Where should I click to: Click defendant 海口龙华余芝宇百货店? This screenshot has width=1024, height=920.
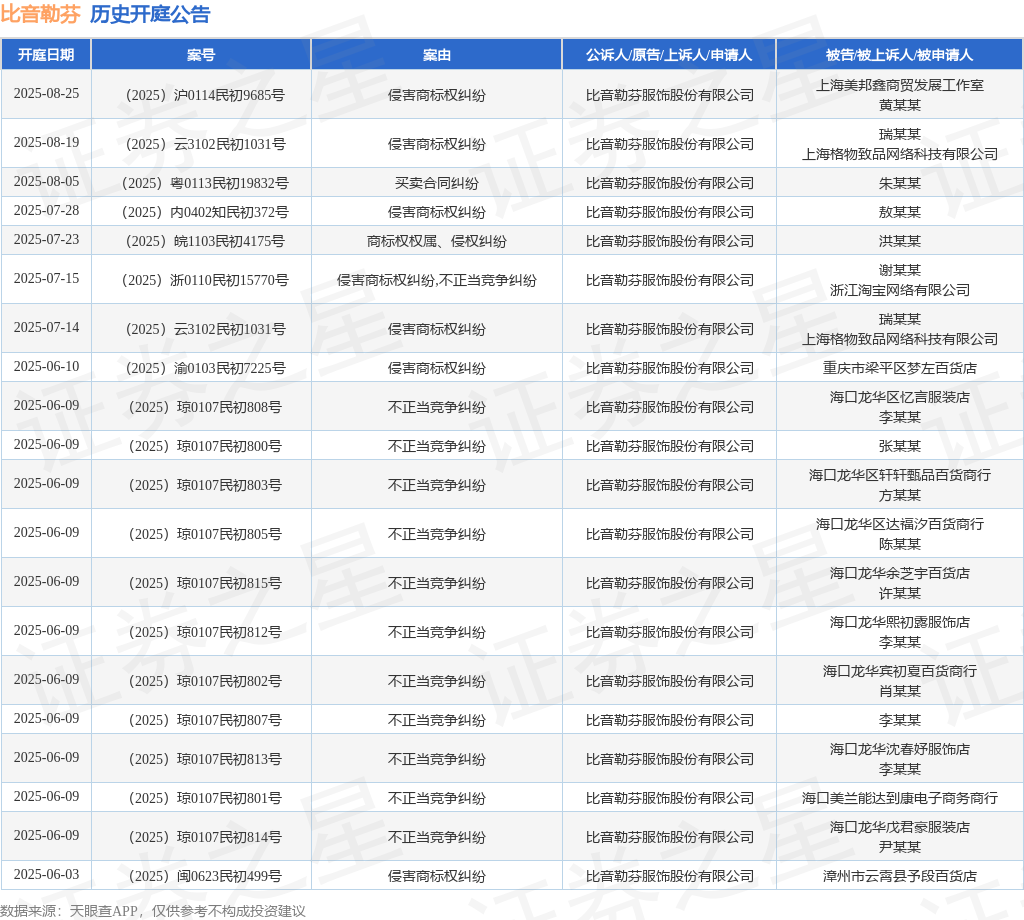(899, 574)
